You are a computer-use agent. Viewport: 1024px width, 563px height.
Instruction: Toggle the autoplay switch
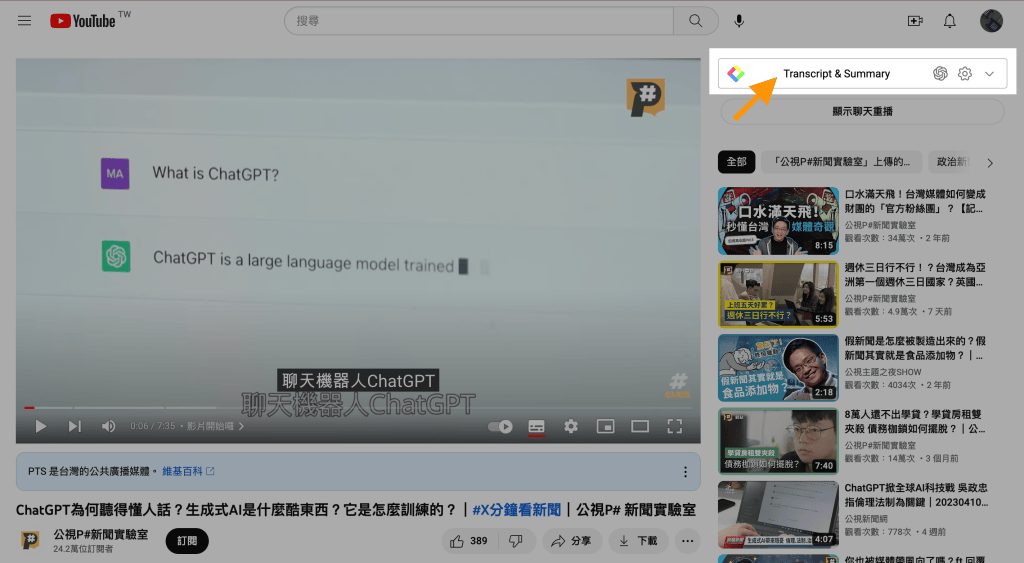click(501, 426)
